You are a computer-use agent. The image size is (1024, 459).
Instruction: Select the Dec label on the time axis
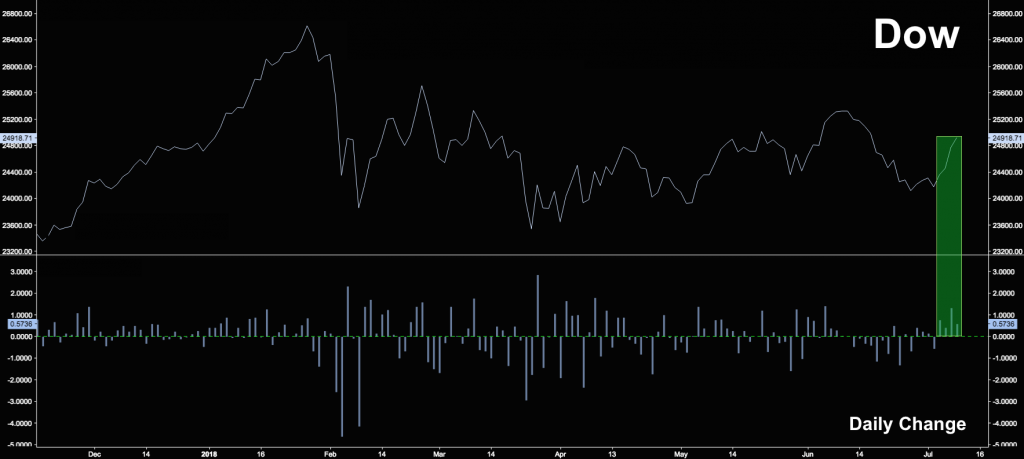point(94,451)
